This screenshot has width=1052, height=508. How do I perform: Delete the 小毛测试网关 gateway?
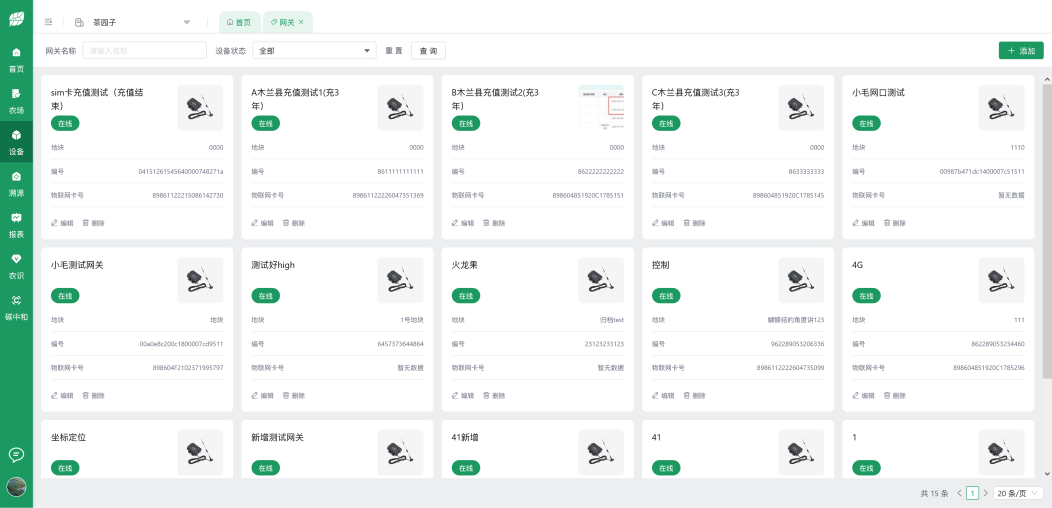[x=93, y=395]
